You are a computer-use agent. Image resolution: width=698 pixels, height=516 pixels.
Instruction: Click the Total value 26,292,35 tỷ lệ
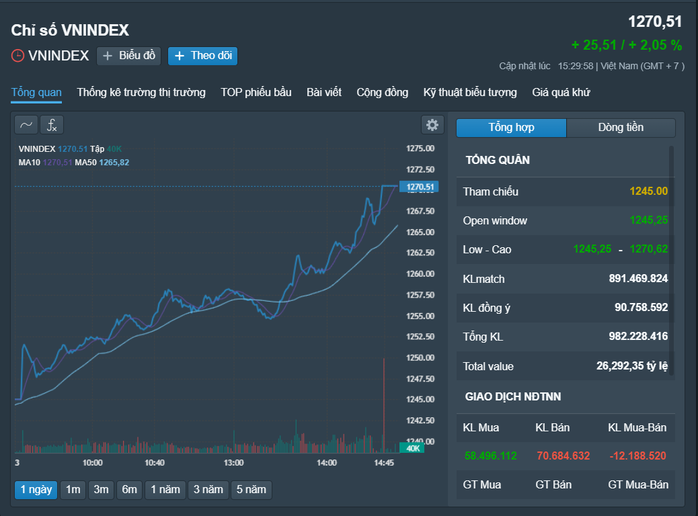pos(632,366)
